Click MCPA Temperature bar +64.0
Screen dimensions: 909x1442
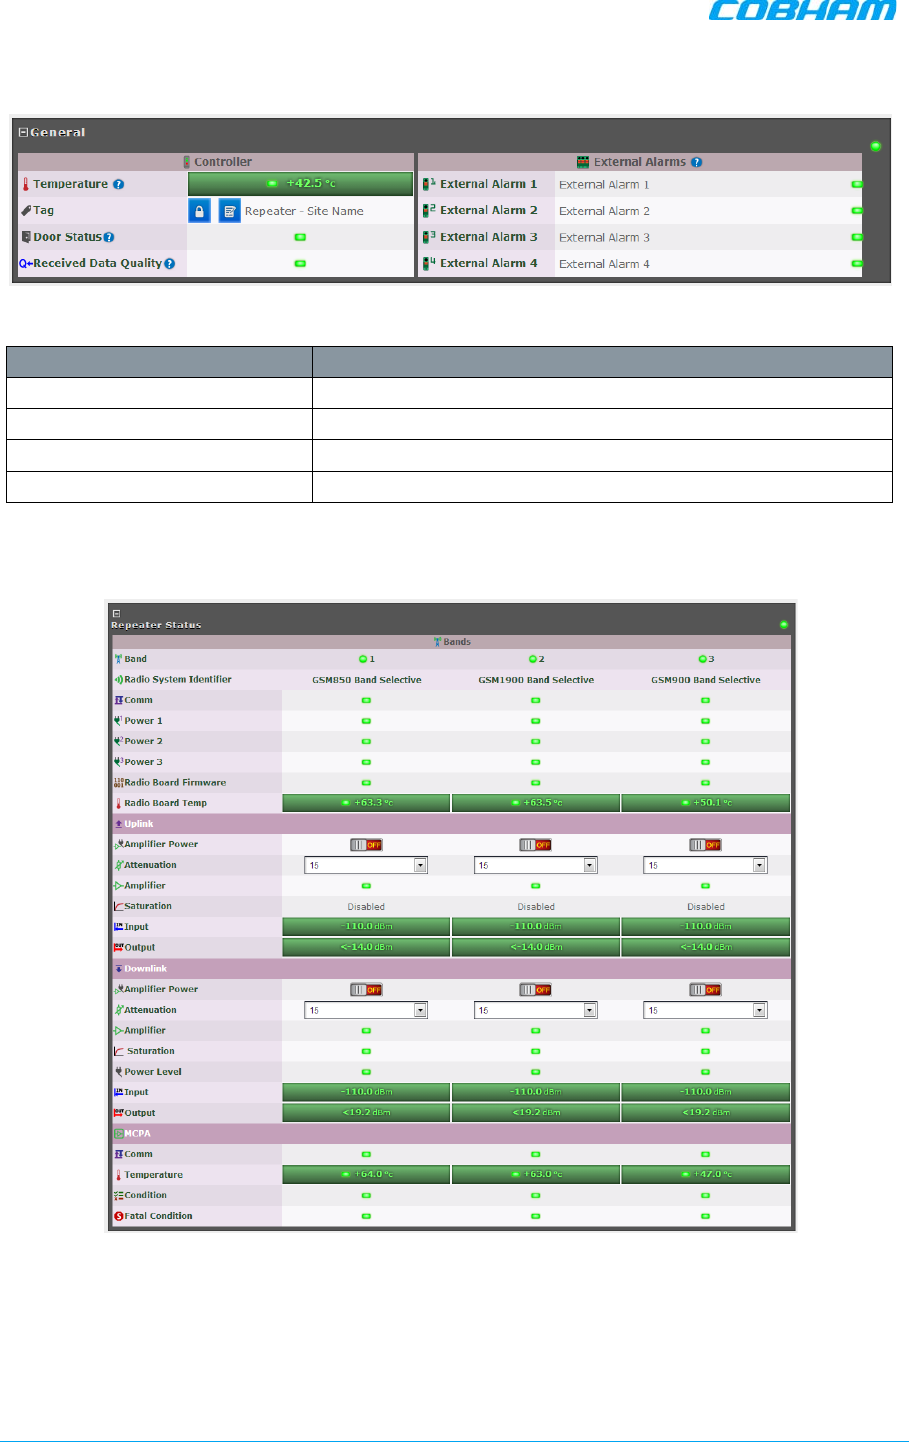(x=366, y=1175)
